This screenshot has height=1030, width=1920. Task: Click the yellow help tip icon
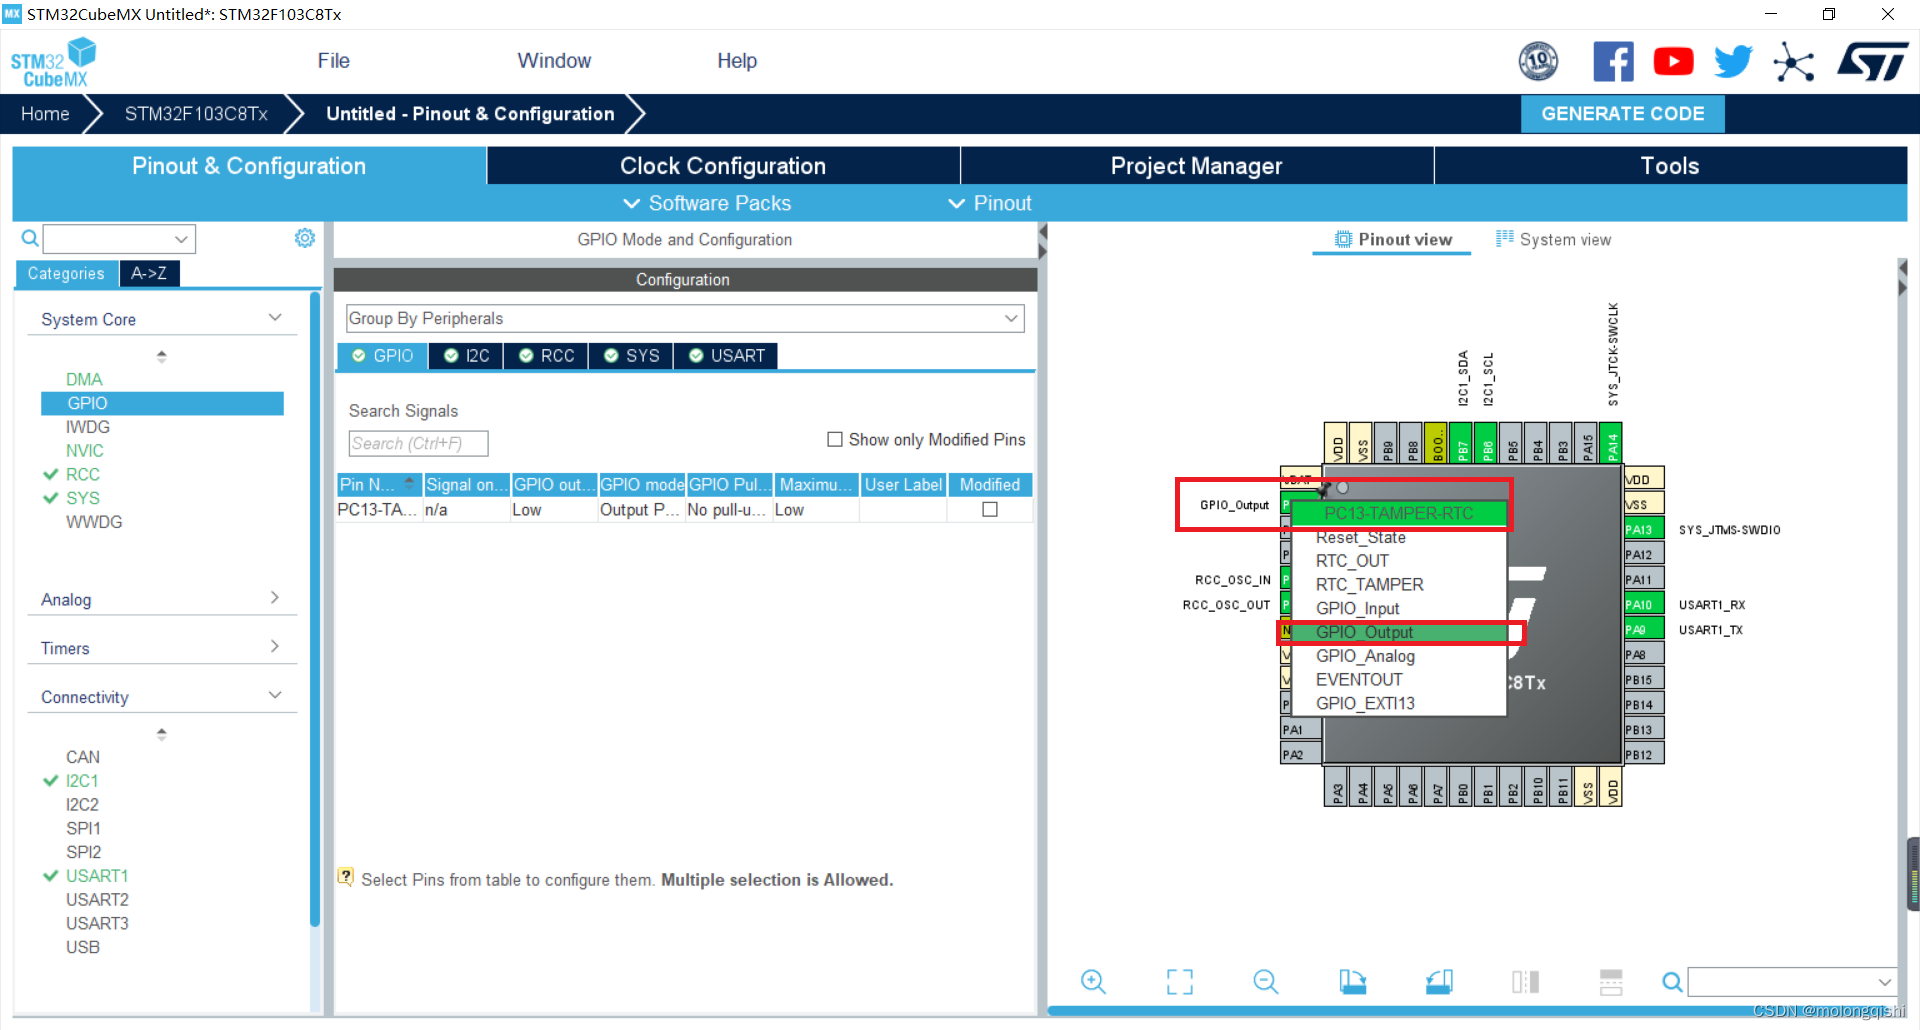coord(346,877)
